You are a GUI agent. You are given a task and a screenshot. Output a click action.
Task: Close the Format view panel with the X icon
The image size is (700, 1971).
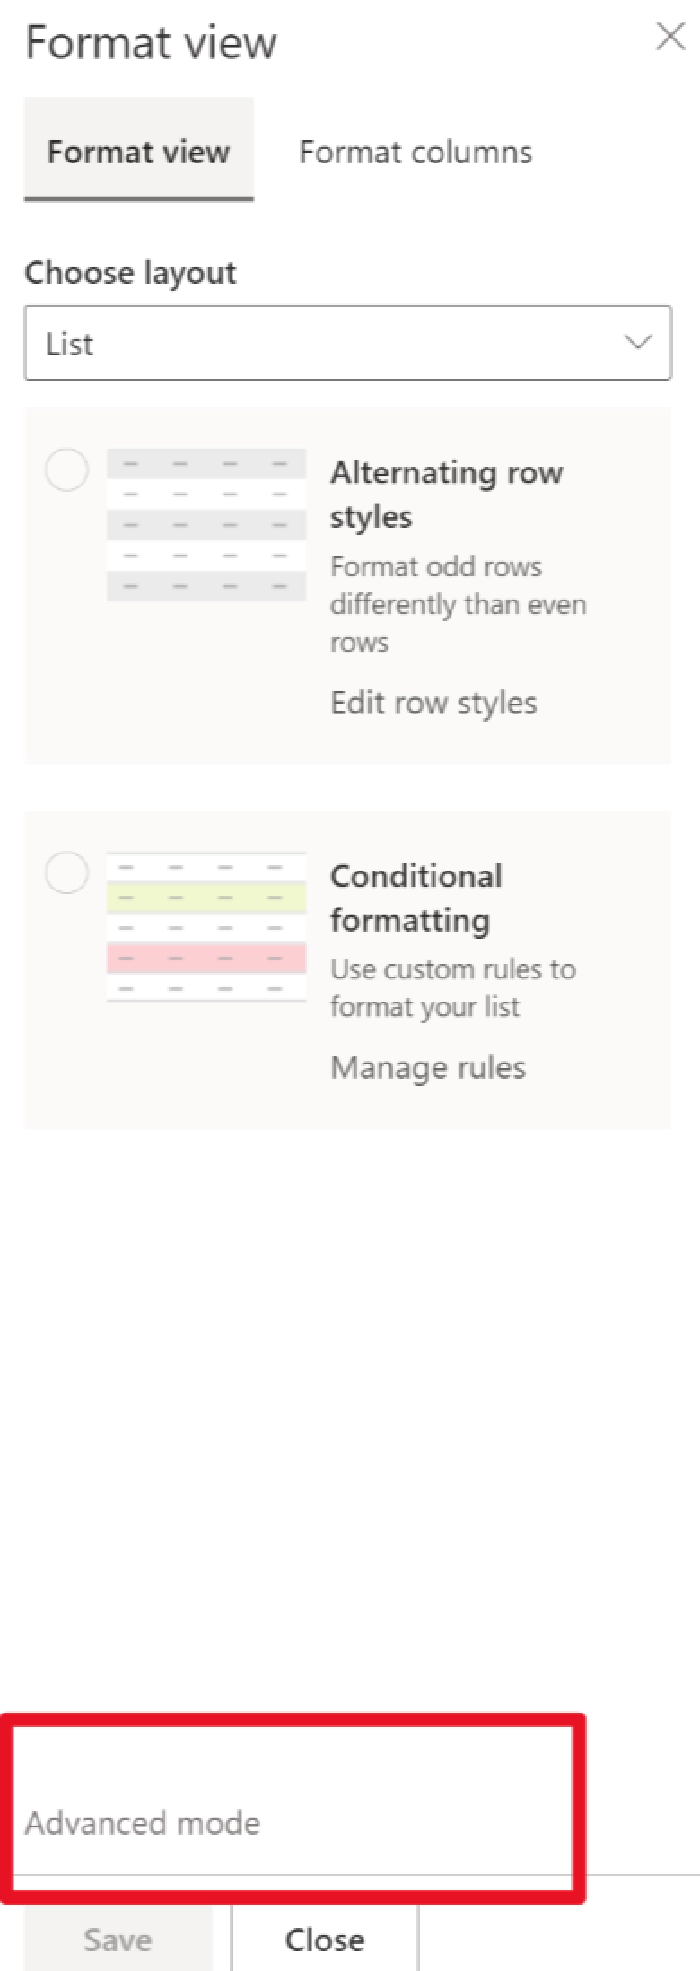pyautogui.click(x=670, y=37)
